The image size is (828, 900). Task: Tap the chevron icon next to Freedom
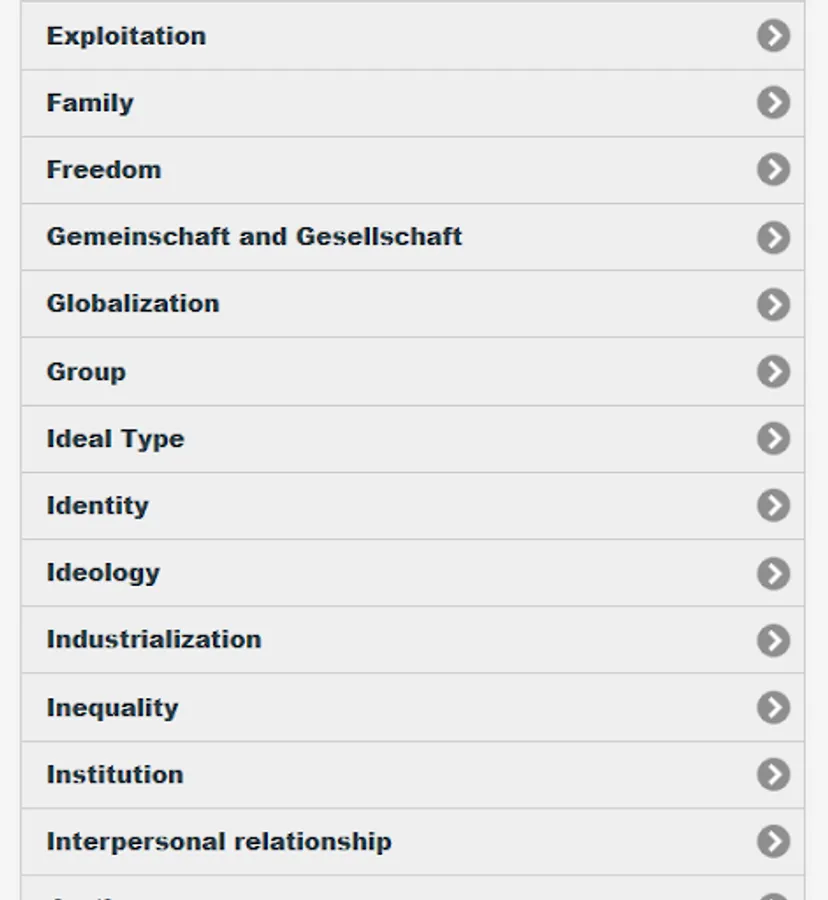click(773, 170)
